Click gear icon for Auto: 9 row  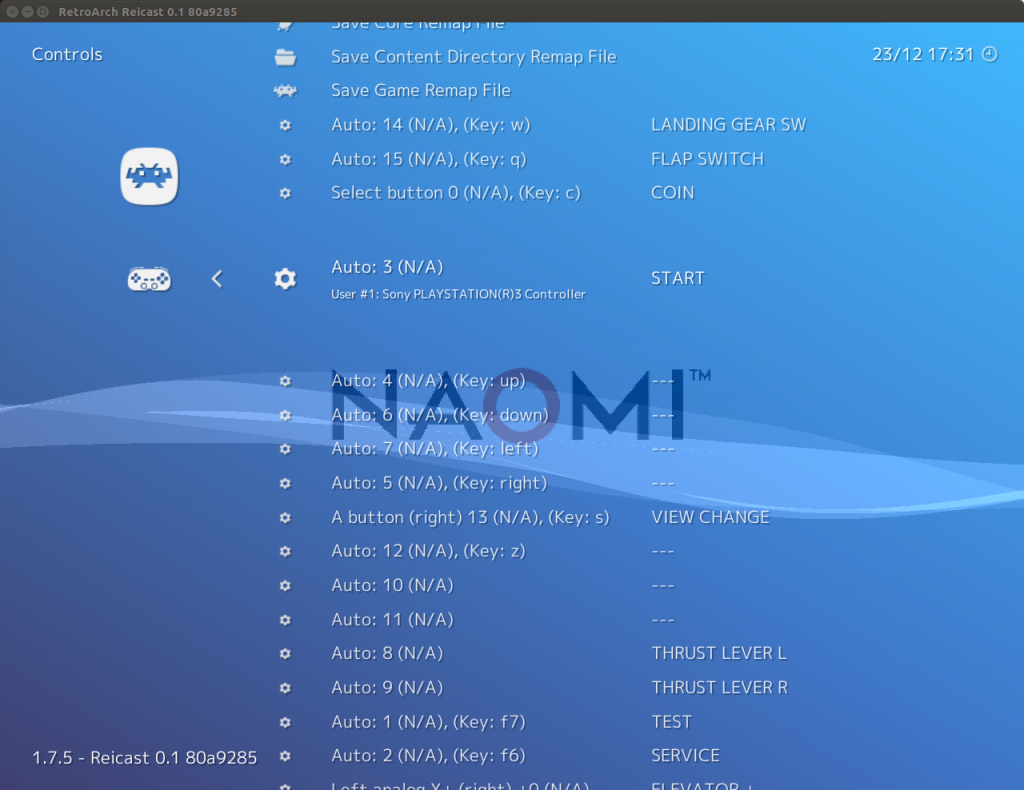(285, 688)
